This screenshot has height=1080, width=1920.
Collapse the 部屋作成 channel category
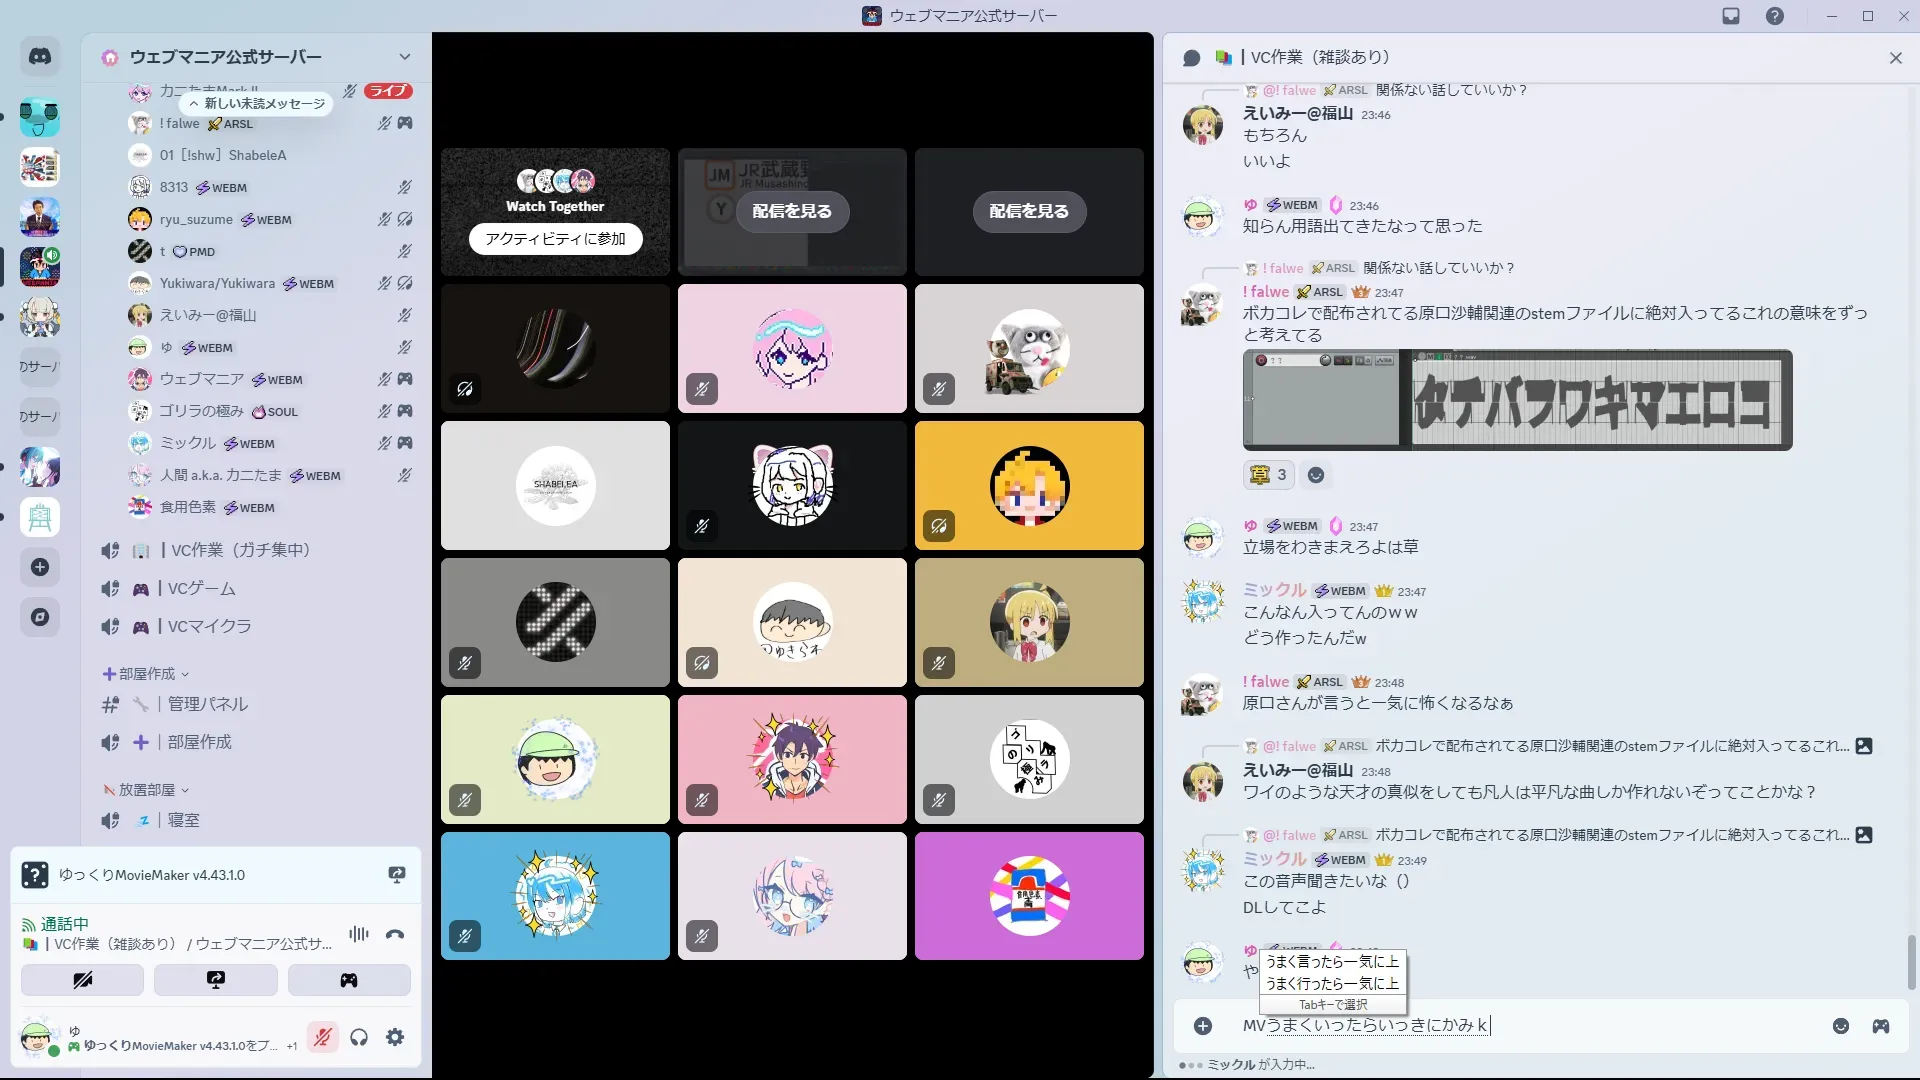coord(146,674)
